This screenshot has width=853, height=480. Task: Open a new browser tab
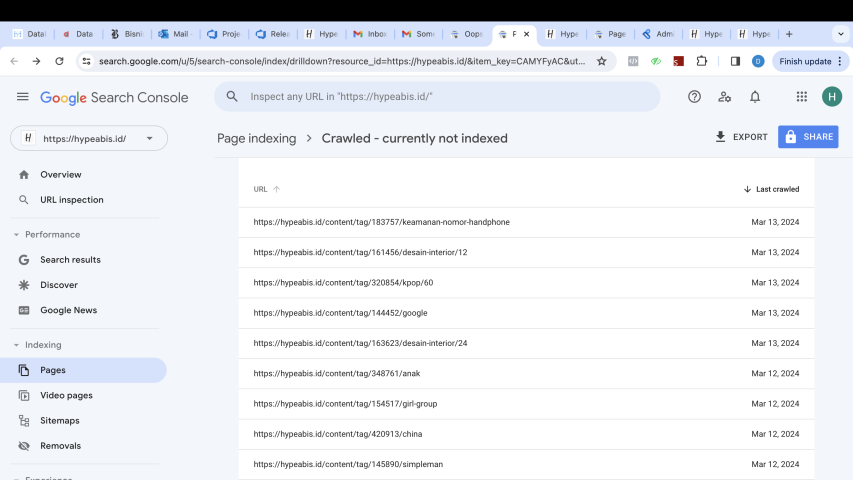click(789, 34)
